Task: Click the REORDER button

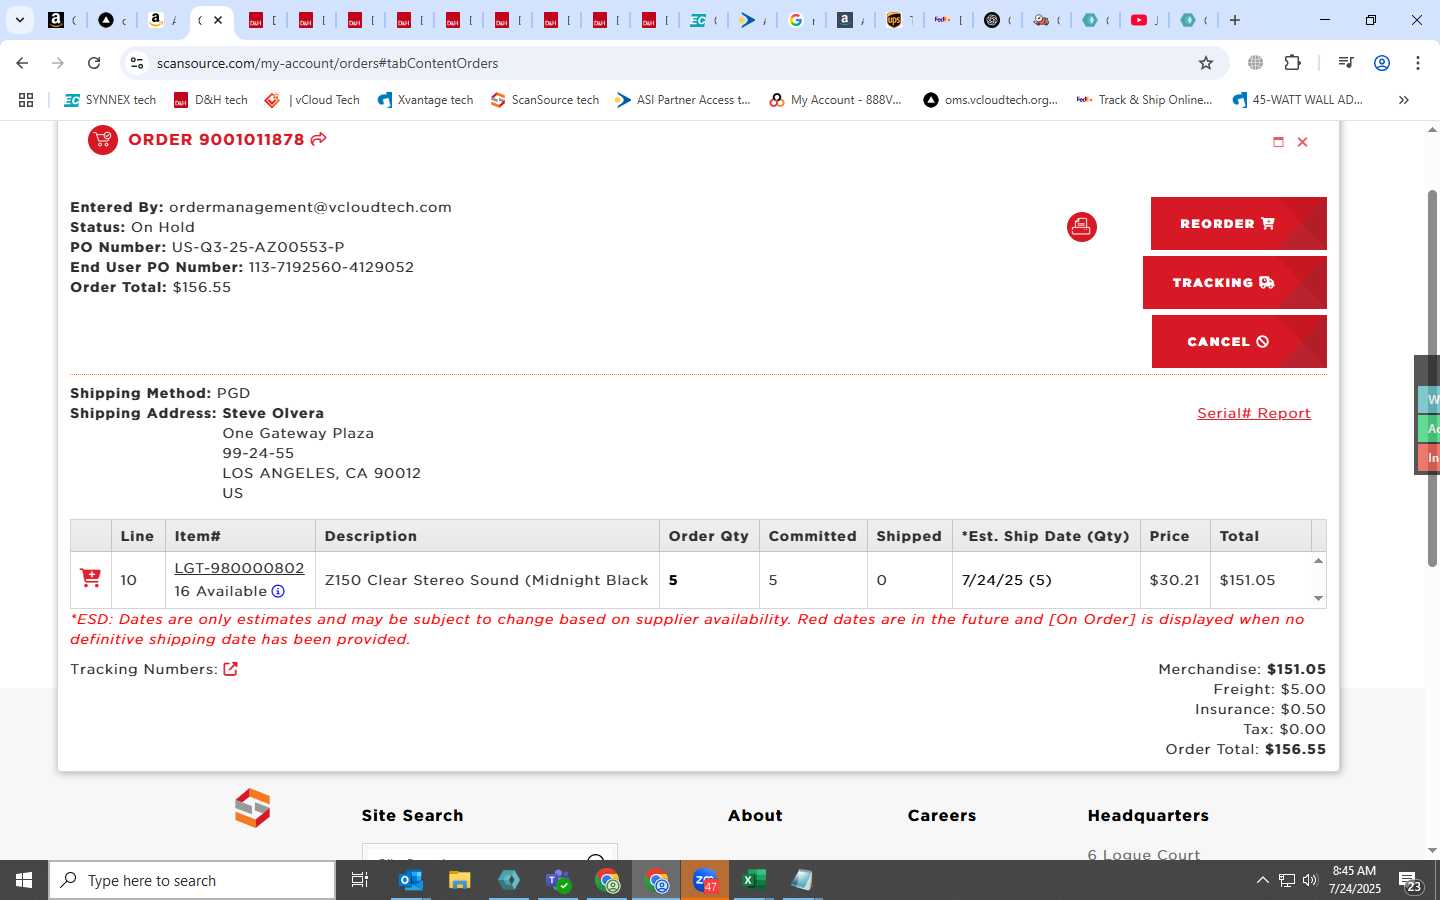Action: [x=1238, y=223]
